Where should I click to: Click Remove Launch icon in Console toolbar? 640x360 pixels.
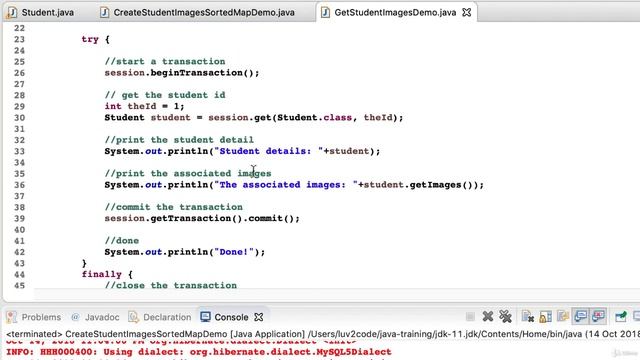(488, 316)
